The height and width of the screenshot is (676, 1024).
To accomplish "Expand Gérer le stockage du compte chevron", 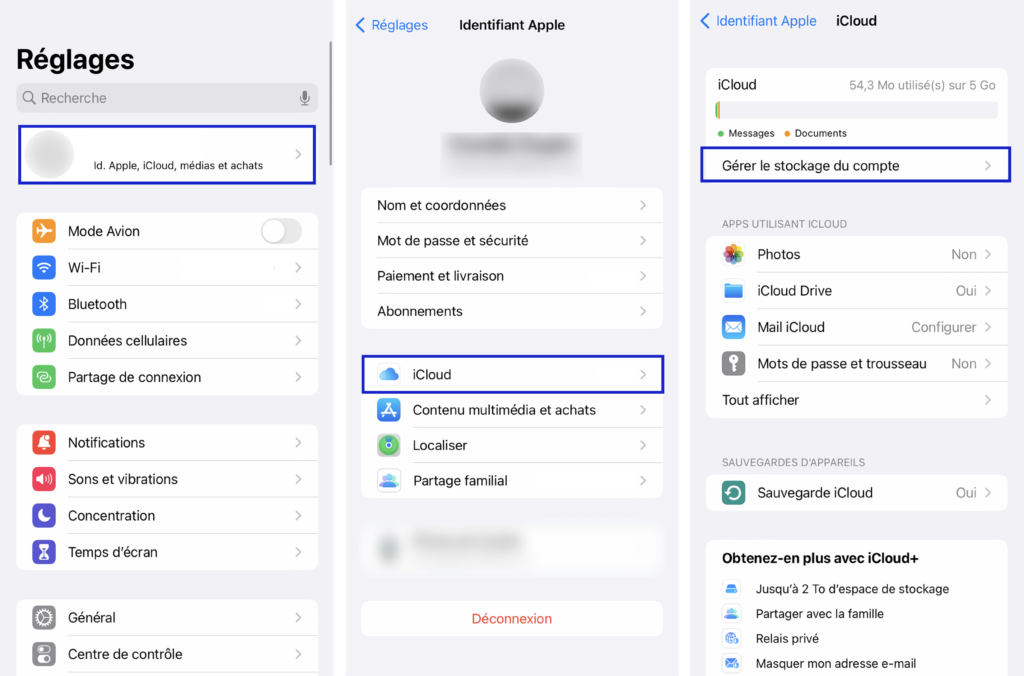I will (988, 166).
